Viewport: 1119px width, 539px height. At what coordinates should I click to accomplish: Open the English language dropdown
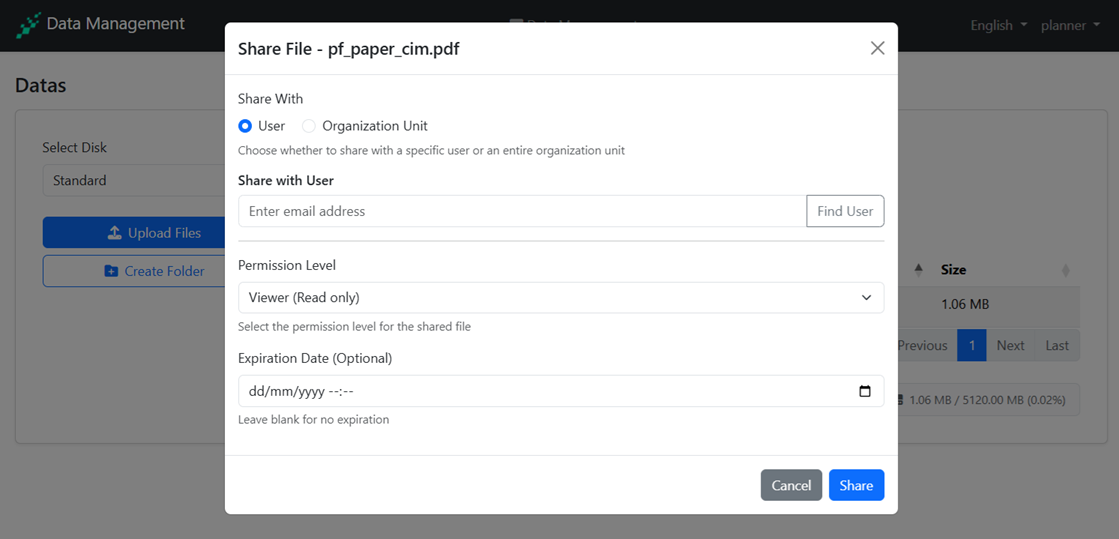pos(998,25)
